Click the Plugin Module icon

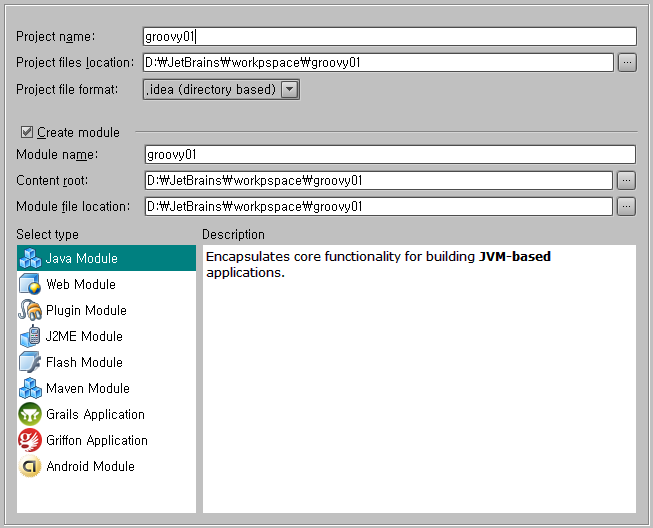pos(30,310)
